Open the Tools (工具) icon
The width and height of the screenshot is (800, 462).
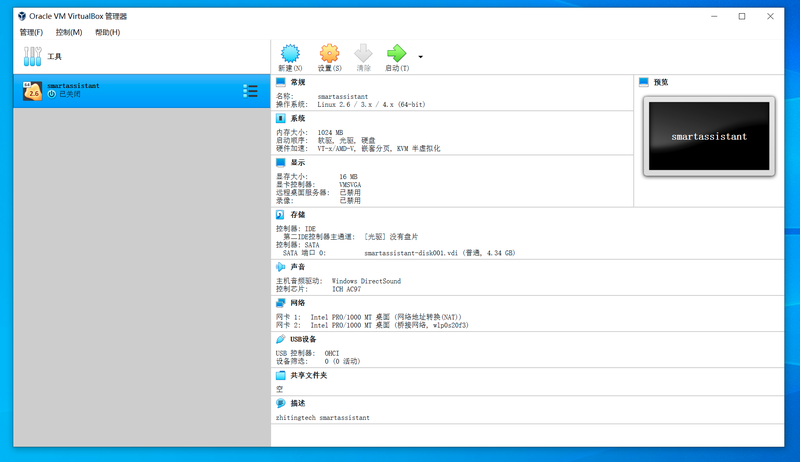[32, 57]
